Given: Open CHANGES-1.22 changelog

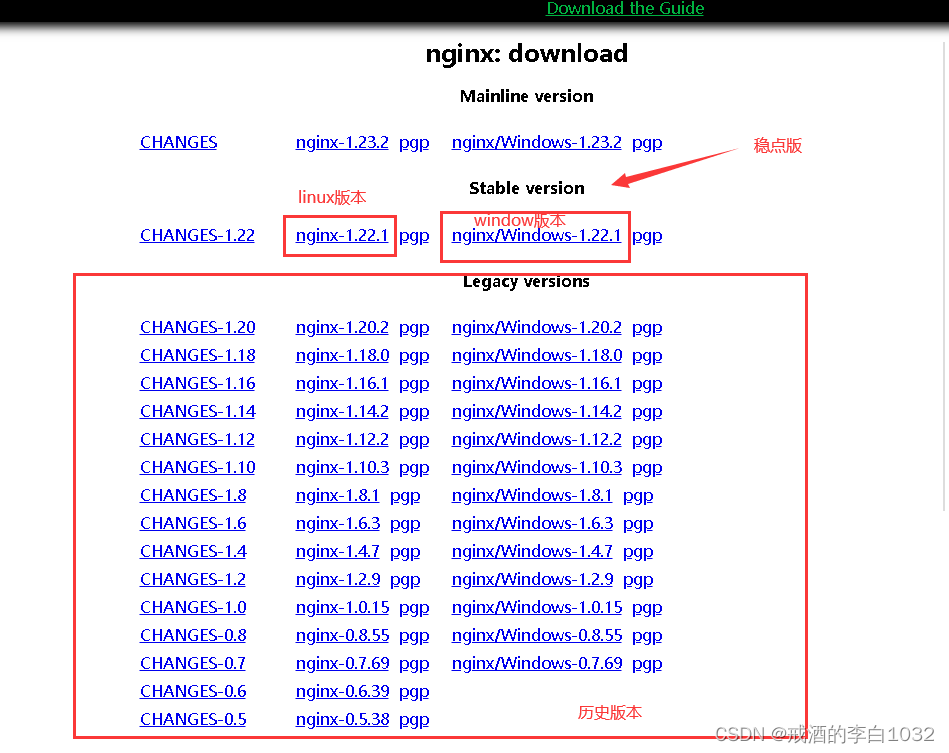Looking at the screenshot, I should 197,235.
